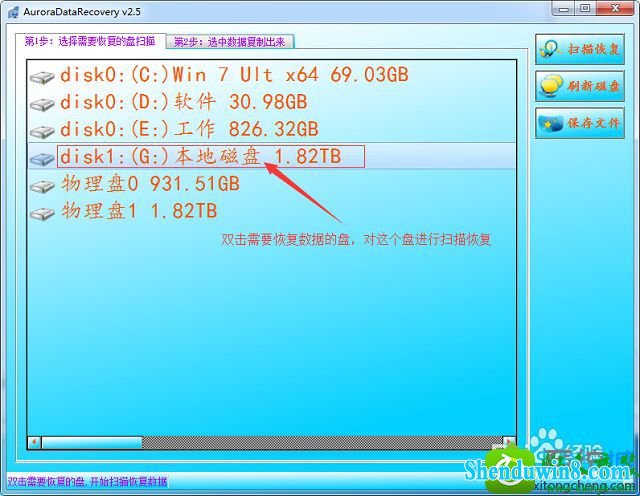
Task: Minimize the AuroraDataRecovery window
Action: click(564, 8)
